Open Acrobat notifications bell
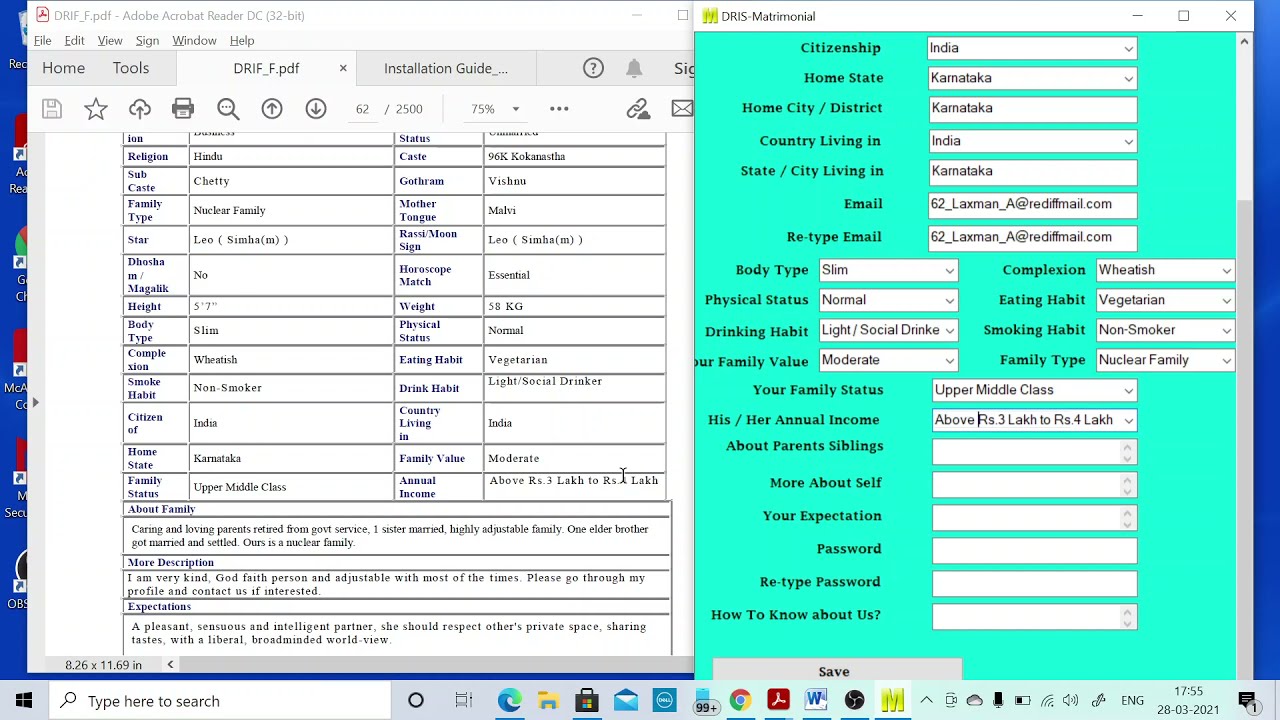Image resolution: width=1280 pixels, height=720 pixels. [x=634, y=68]
